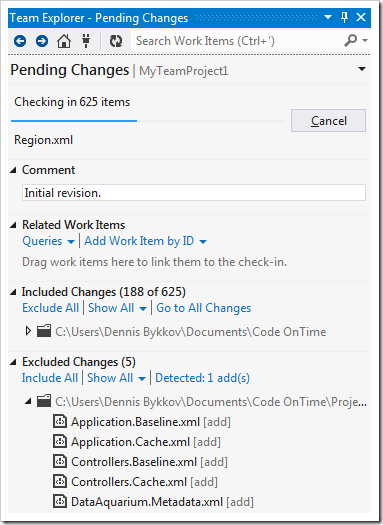Collapse the Comment section

click(x=13, y=170)
